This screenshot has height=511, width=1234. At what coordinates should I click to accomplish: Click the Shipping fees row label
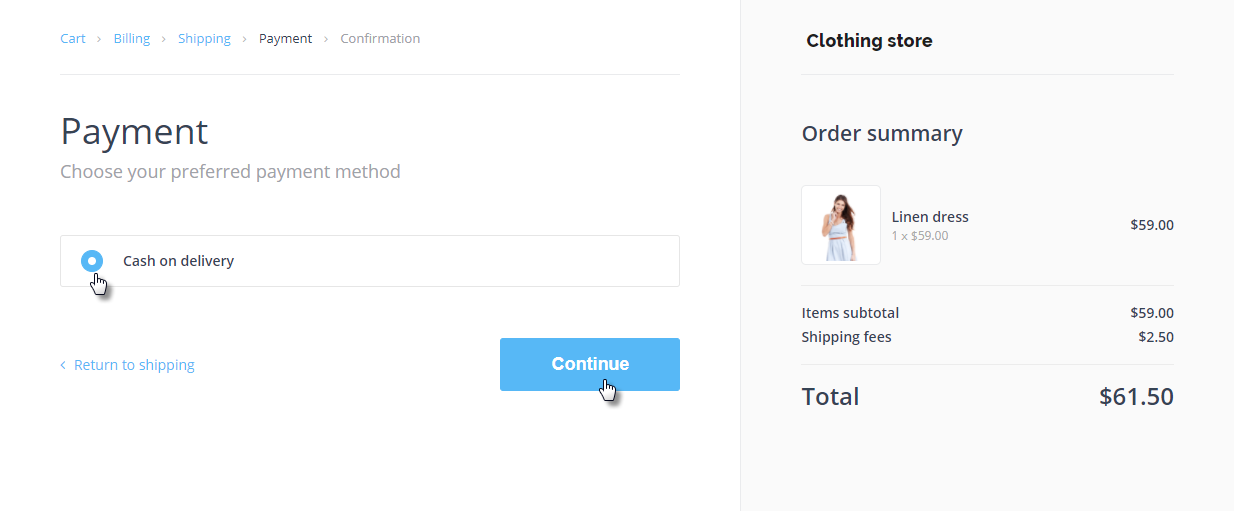tap(846, 337)
